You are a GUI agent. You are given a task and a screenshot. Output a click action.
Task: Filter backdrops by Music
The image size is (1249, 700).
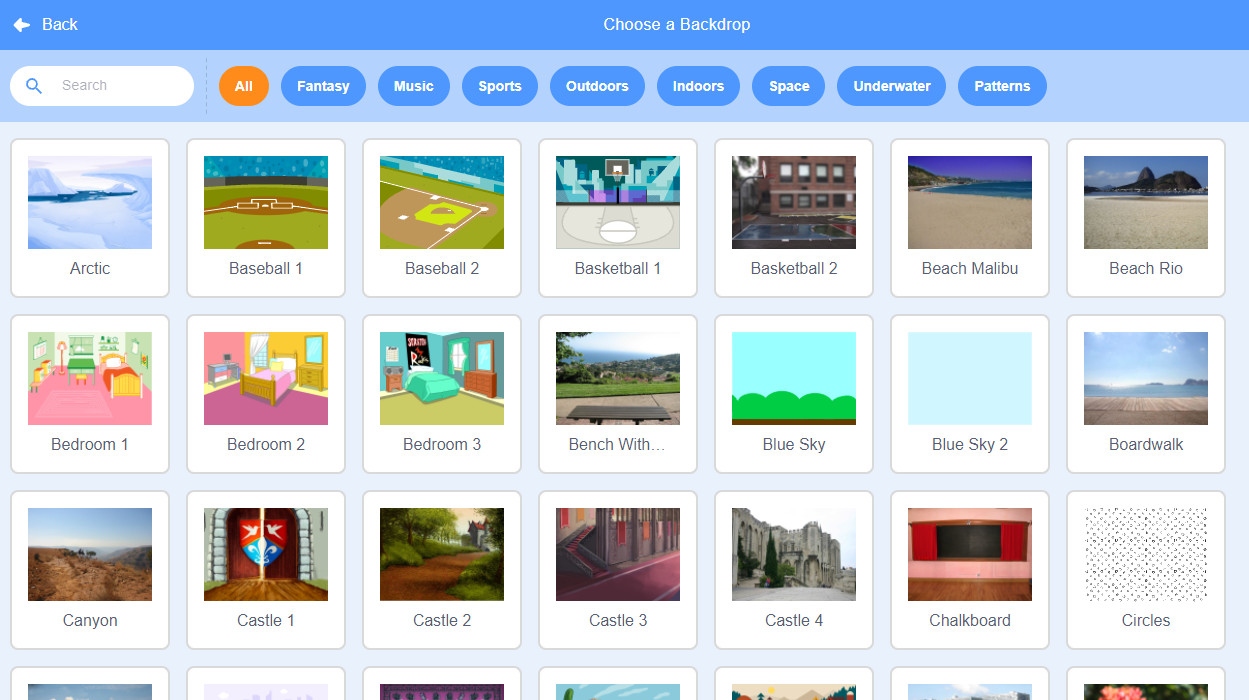pos(414,86)
